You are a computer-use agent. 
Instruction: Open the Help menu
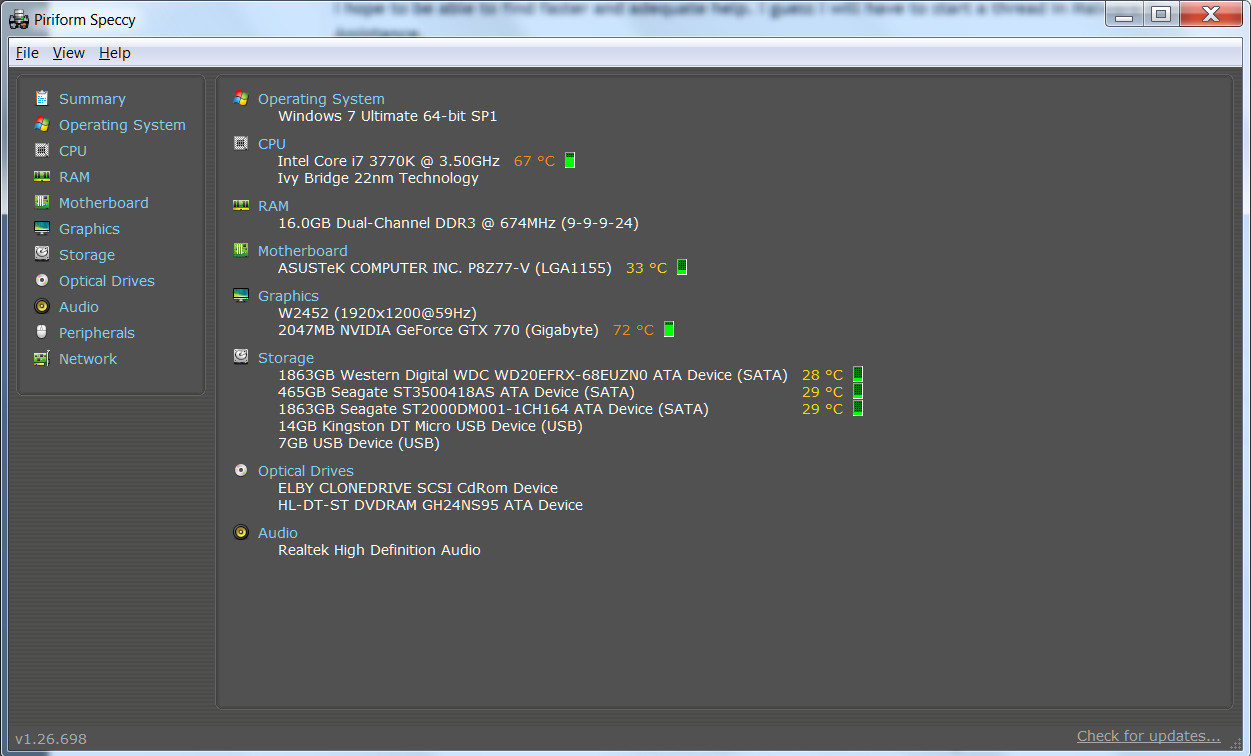point(115,53)
